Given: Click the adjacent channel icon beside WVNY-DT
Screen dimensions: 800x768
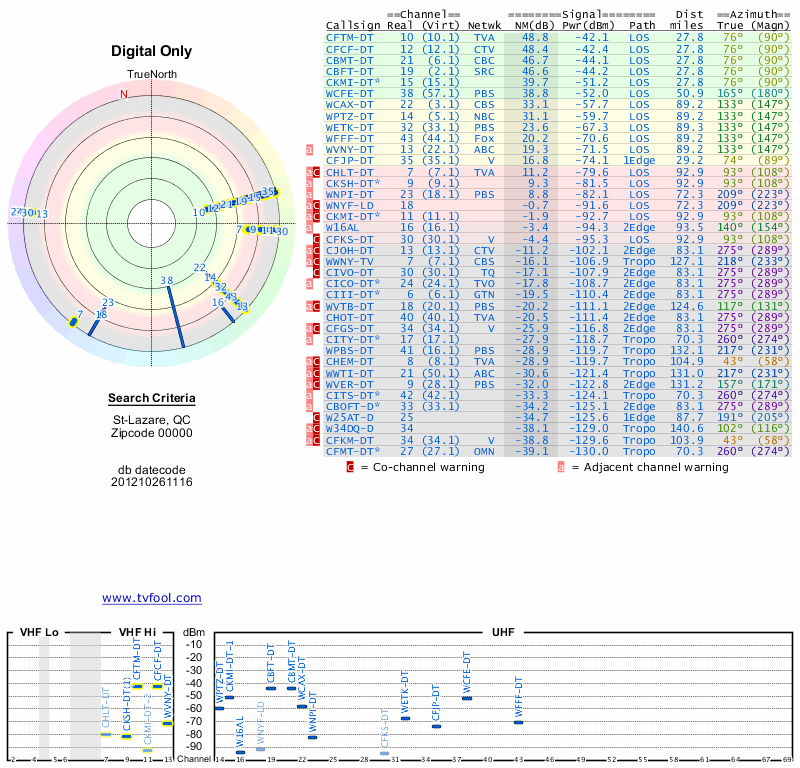Looking at the screenshot, I should (309, 148).
